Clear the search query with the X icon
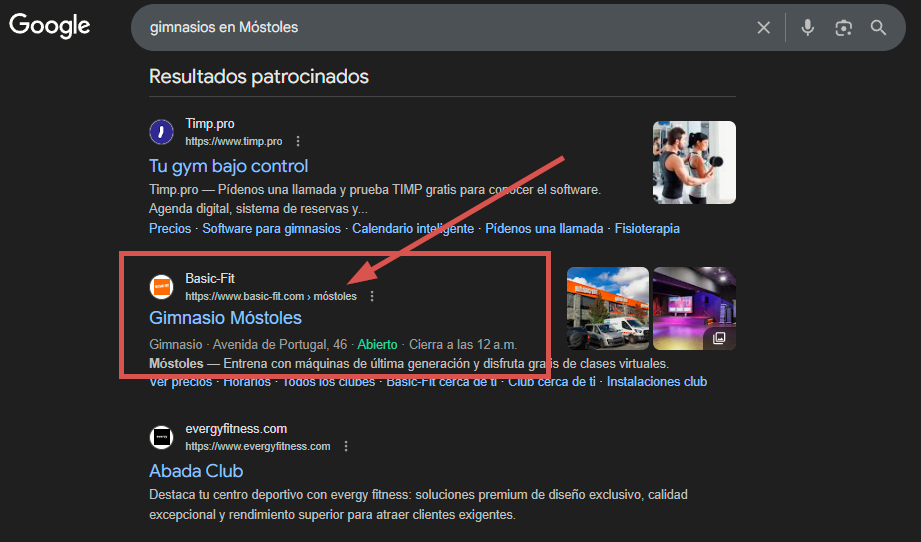Screen dimensions: 921x542 pyautogui.click(x=764, y=28)
